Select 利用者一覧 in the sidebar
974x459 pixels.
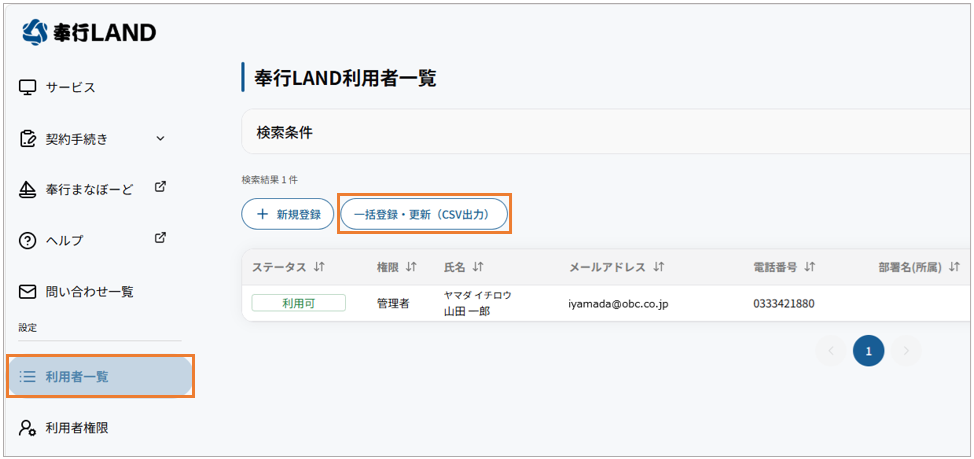coord(100,376)
